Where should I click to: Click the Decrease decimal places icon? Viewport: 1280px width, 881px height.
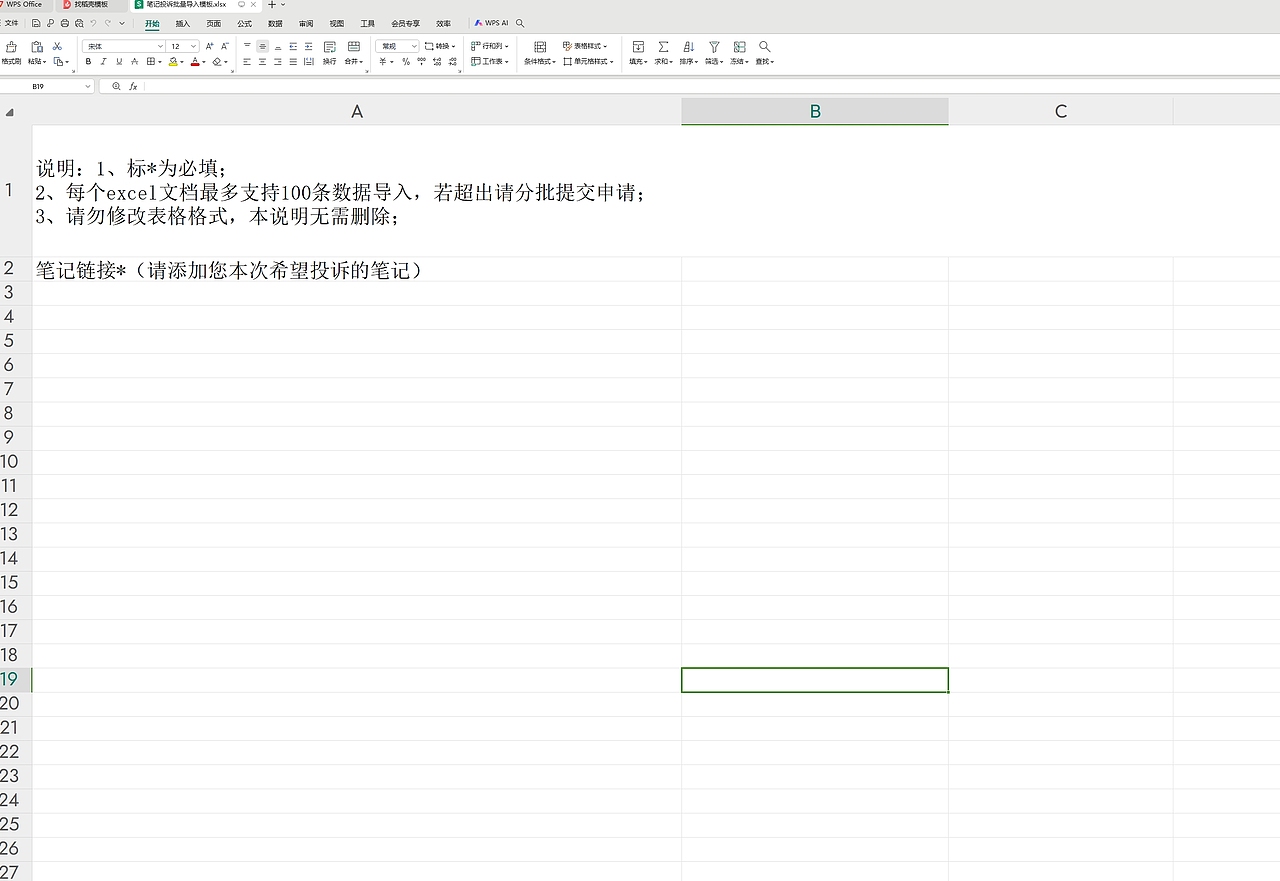(x=453, y=62)
